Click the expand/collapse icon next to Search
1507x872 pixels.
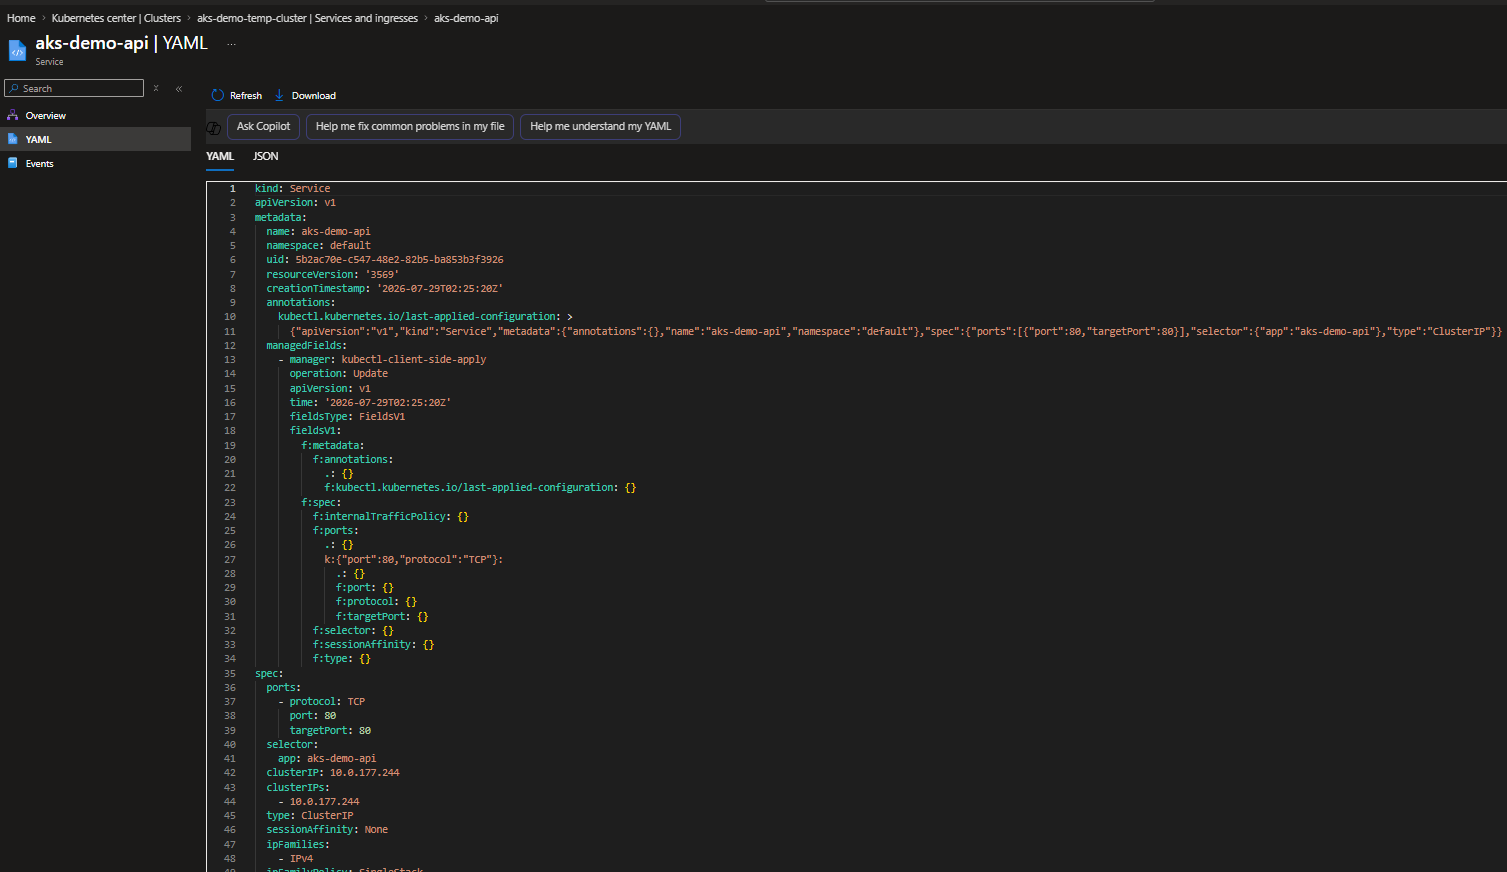[x=156, y=88]
